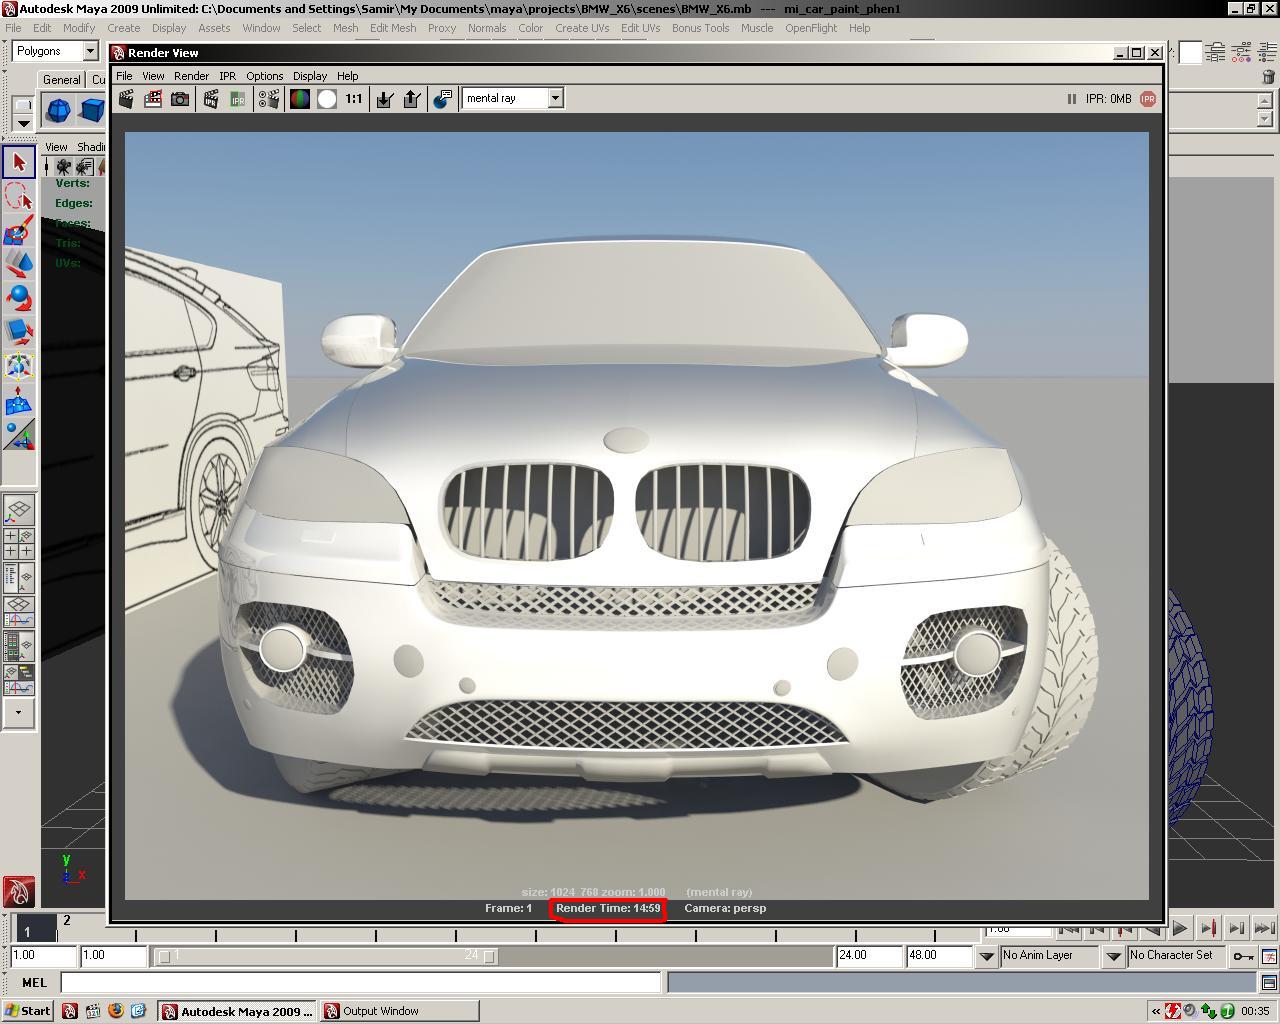Image resolution: width=1280 pixels, height=1024 pixels.
Task: Choose the Move tool icon
Action: pyautogui.click(x=19, y=264)
